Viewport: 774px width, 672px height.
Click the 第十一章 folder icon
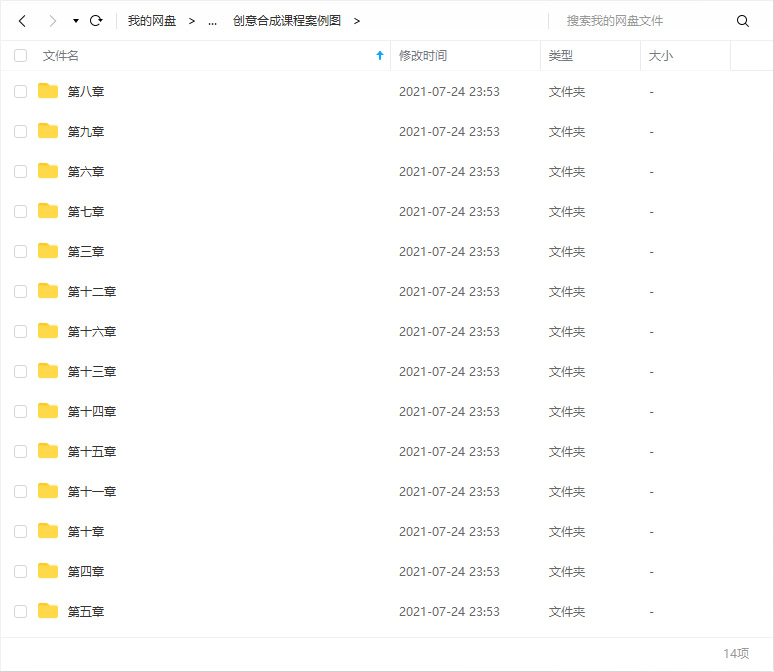48,491
